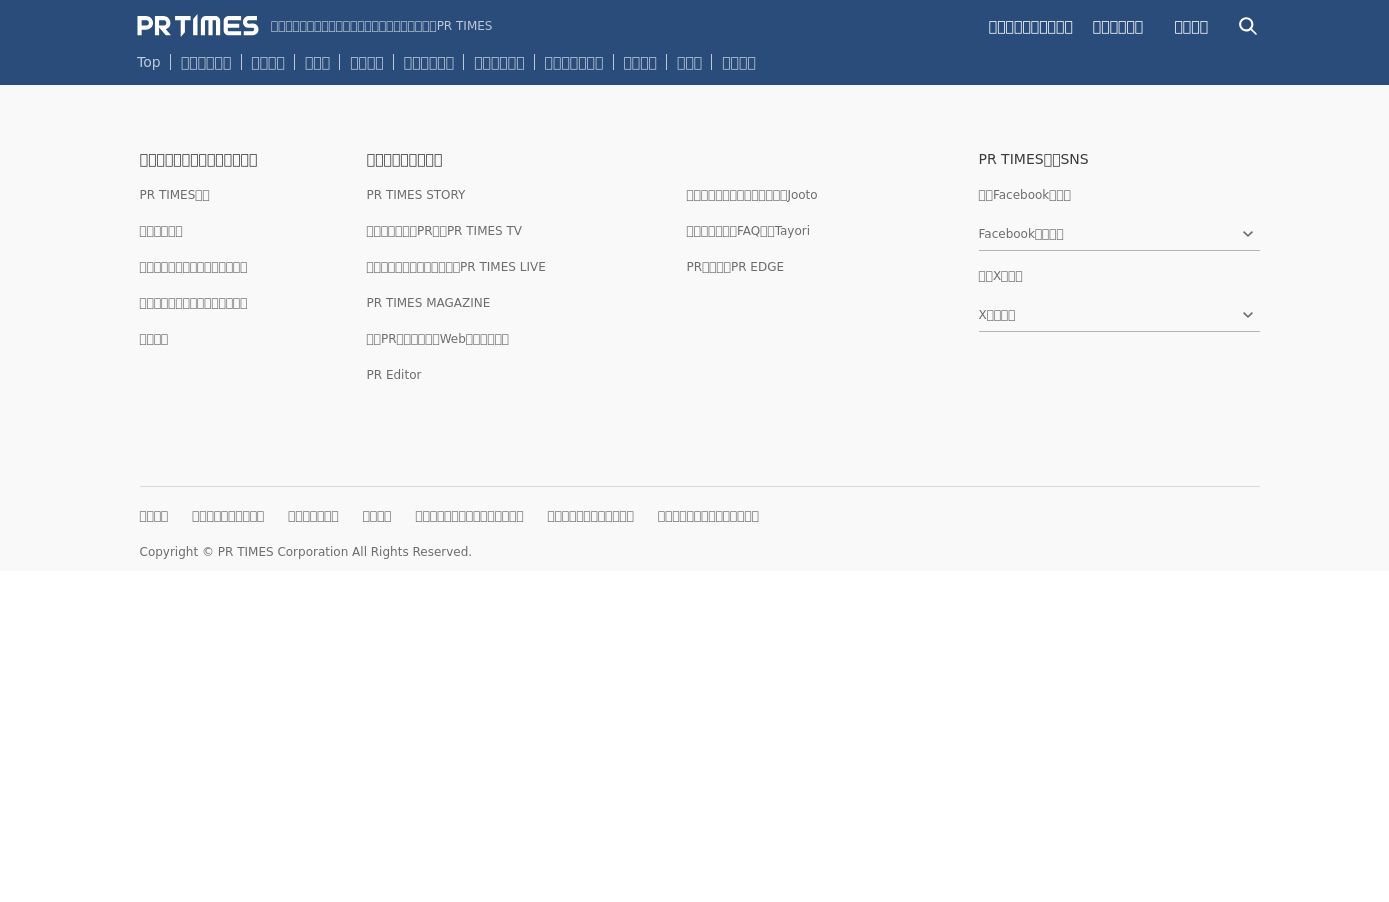Visit the Jooto link
This screenshot has height=902, width=1389.
pyautogui.click(x=751, y=195)
